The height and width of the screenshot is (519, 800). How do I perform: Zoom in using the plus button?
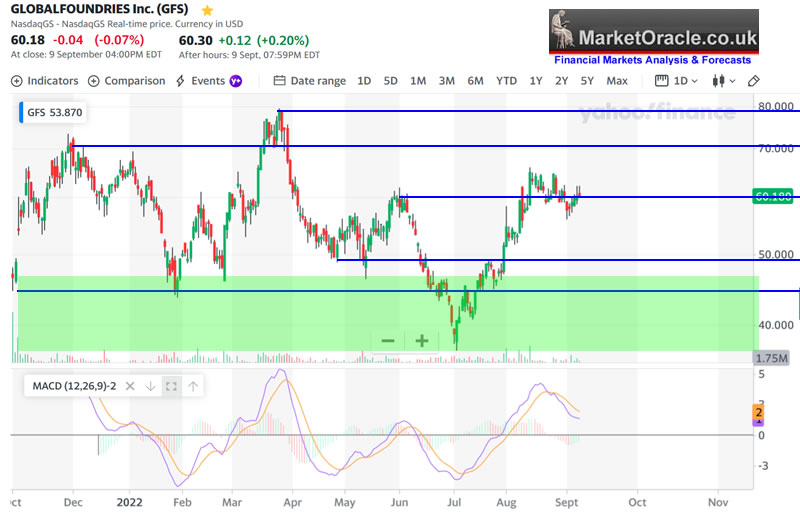coord(421,341)
